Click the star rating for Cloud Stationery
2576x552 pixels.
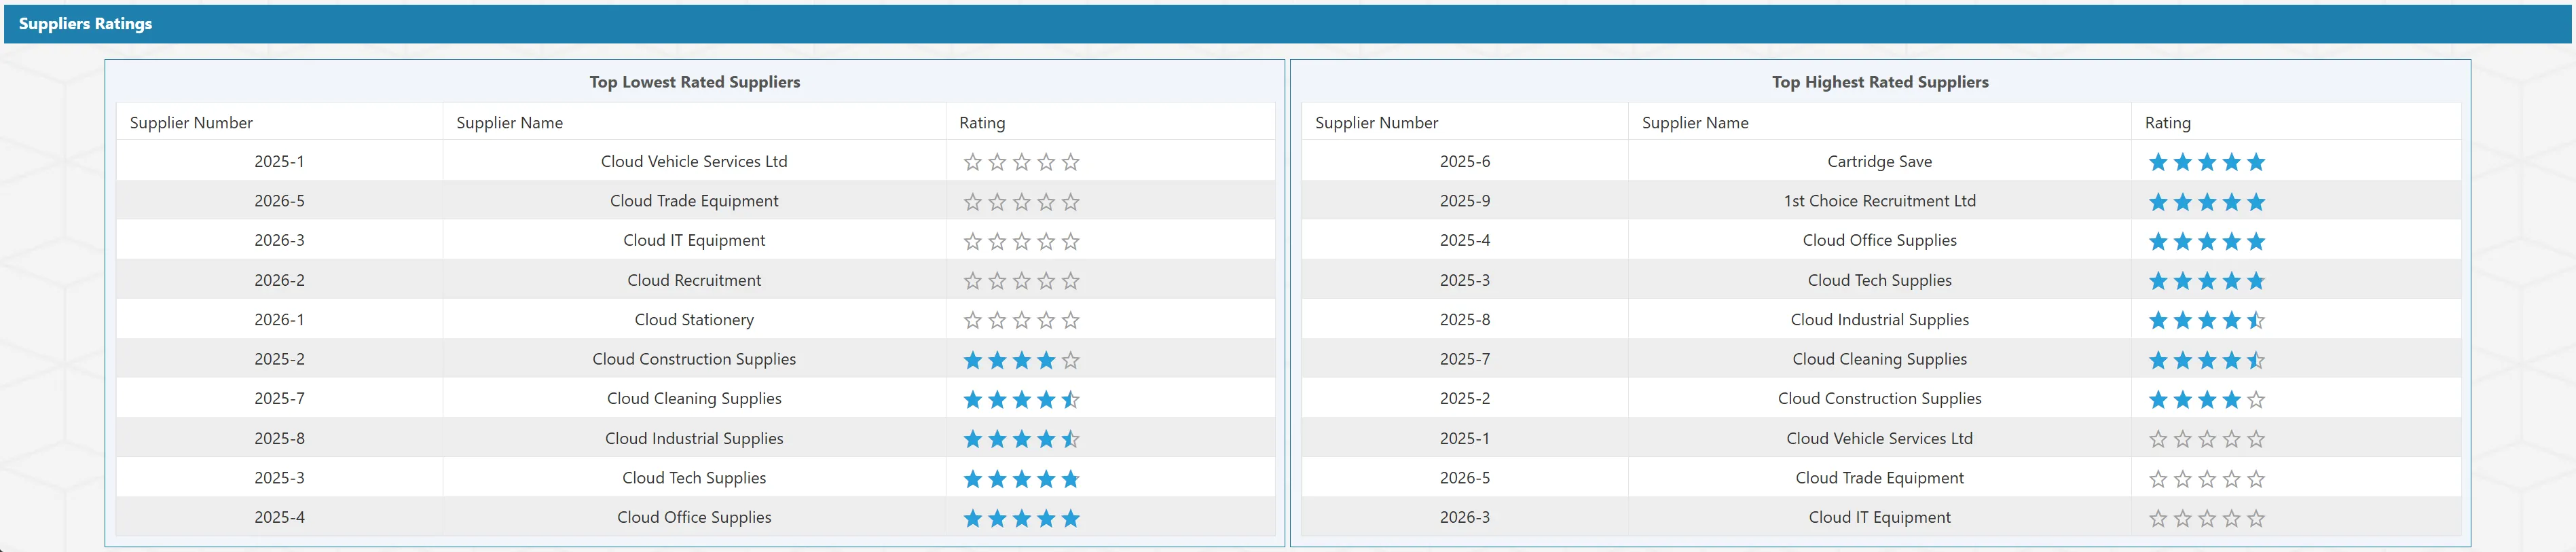[x=1021, y=320]
